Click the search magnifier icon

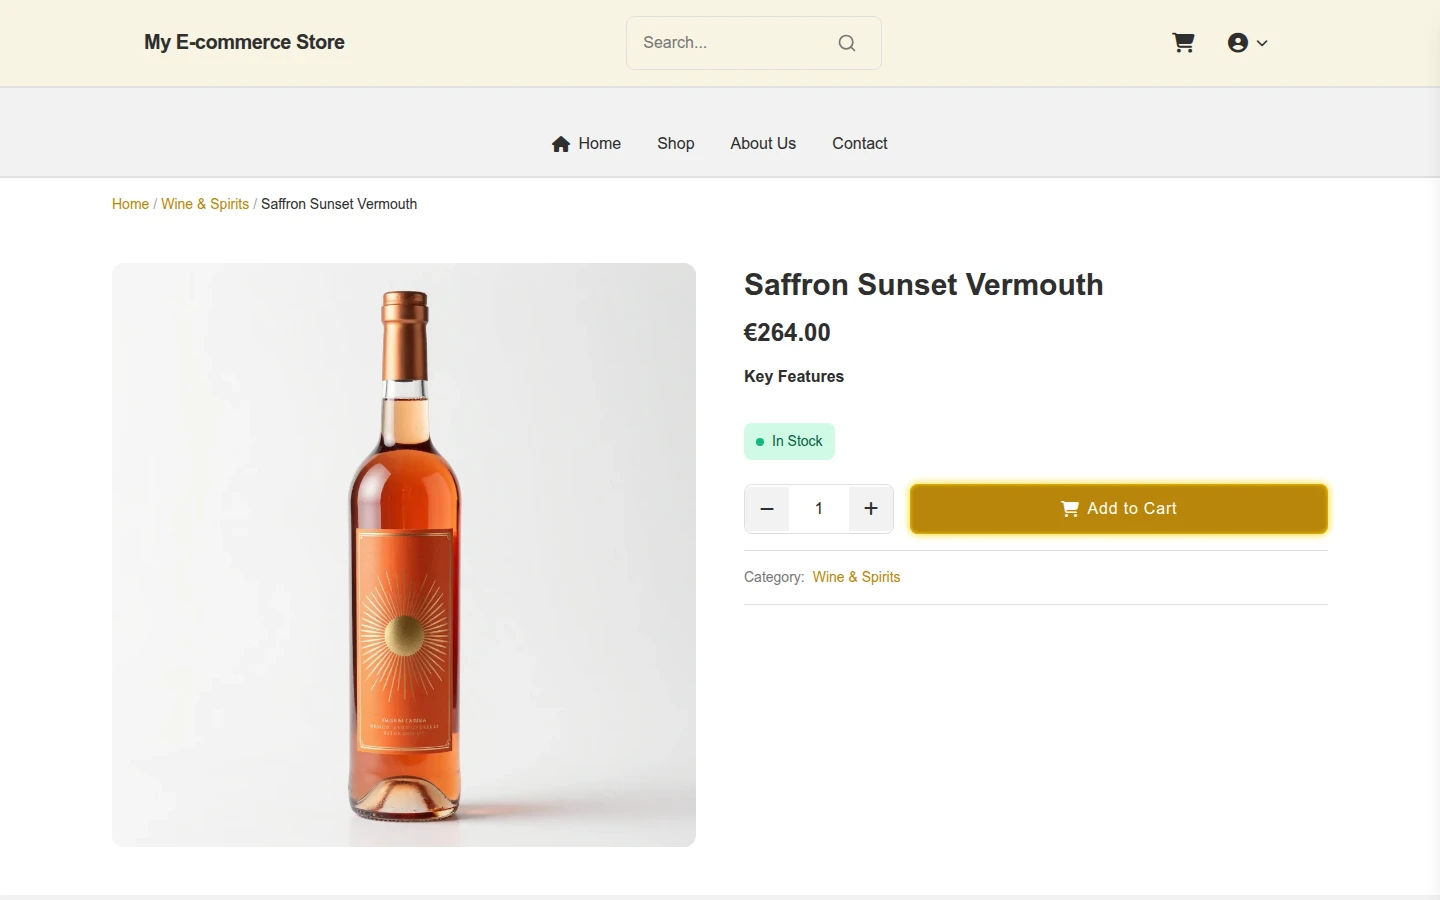tap(847, 43)
